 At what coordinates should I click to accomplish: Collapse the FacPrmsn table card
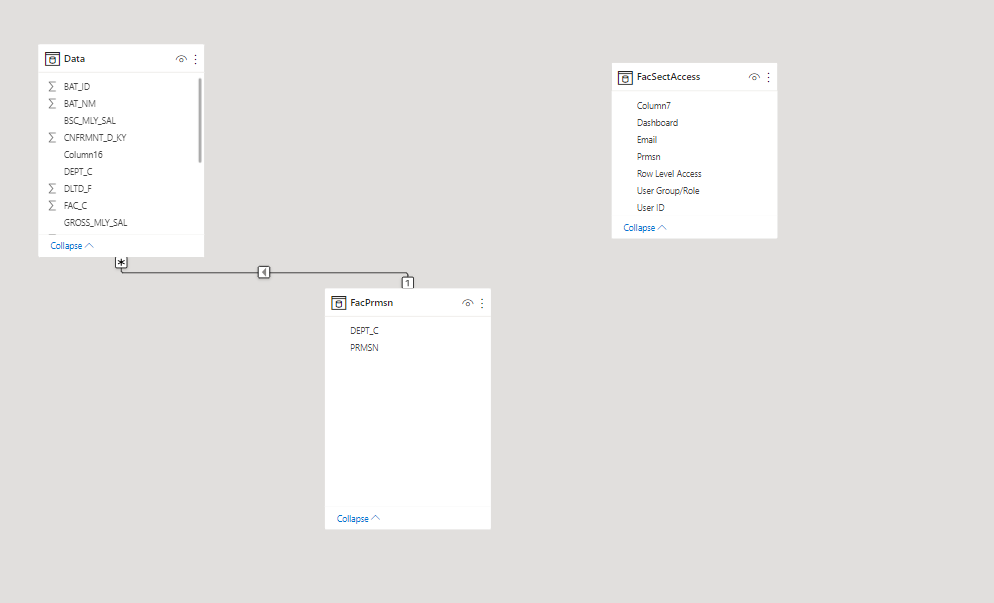point(358,519)
